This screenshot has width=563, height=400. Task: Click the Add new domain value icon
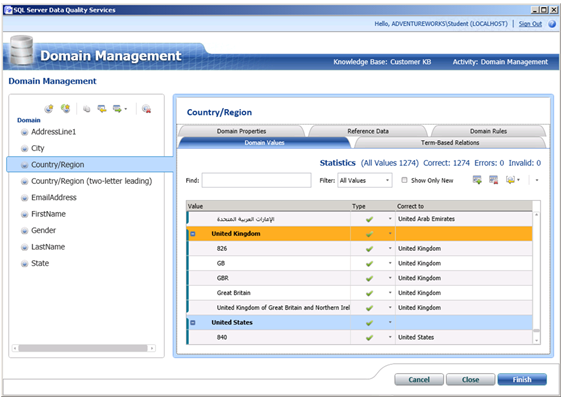[477, 180]
